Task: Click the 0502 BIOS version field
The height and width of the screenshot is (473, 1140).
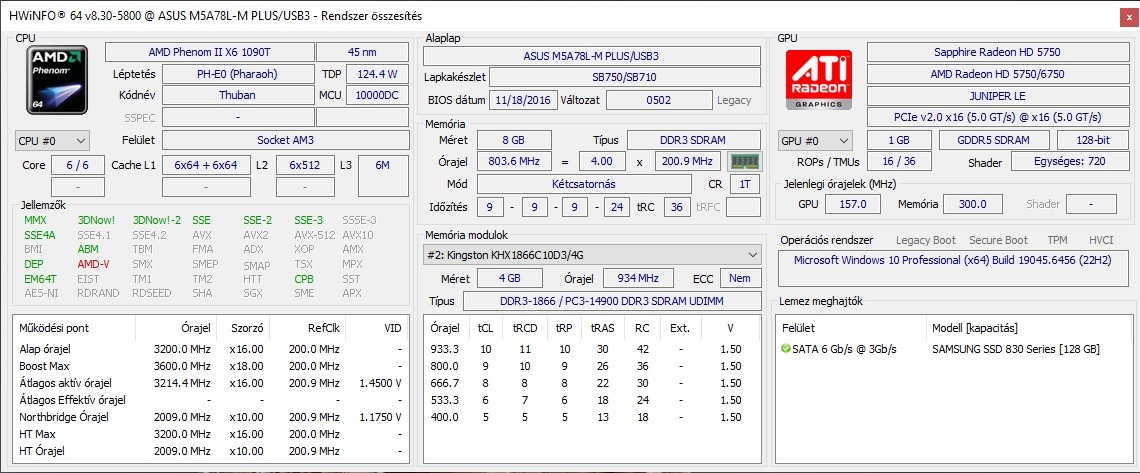Action: tap(659, 100)
